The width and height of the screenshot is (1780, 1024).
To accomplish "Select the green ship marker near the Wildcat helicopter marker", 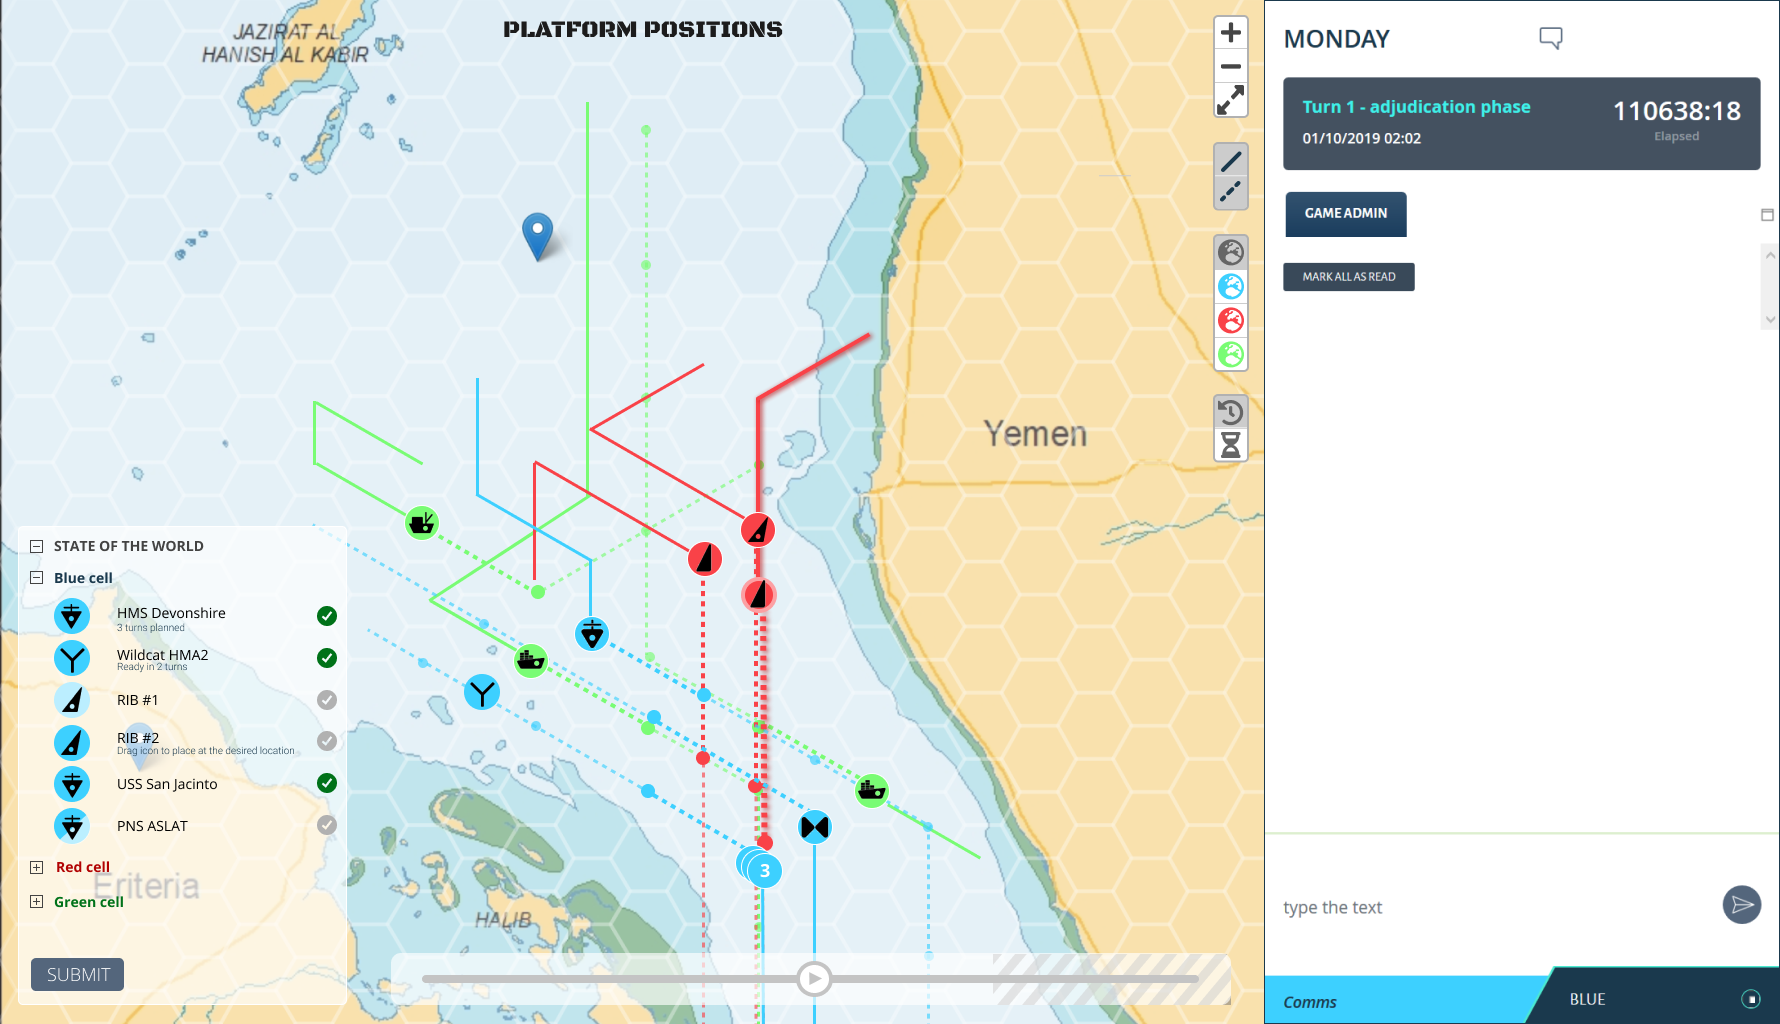I will tap(531, 661).
